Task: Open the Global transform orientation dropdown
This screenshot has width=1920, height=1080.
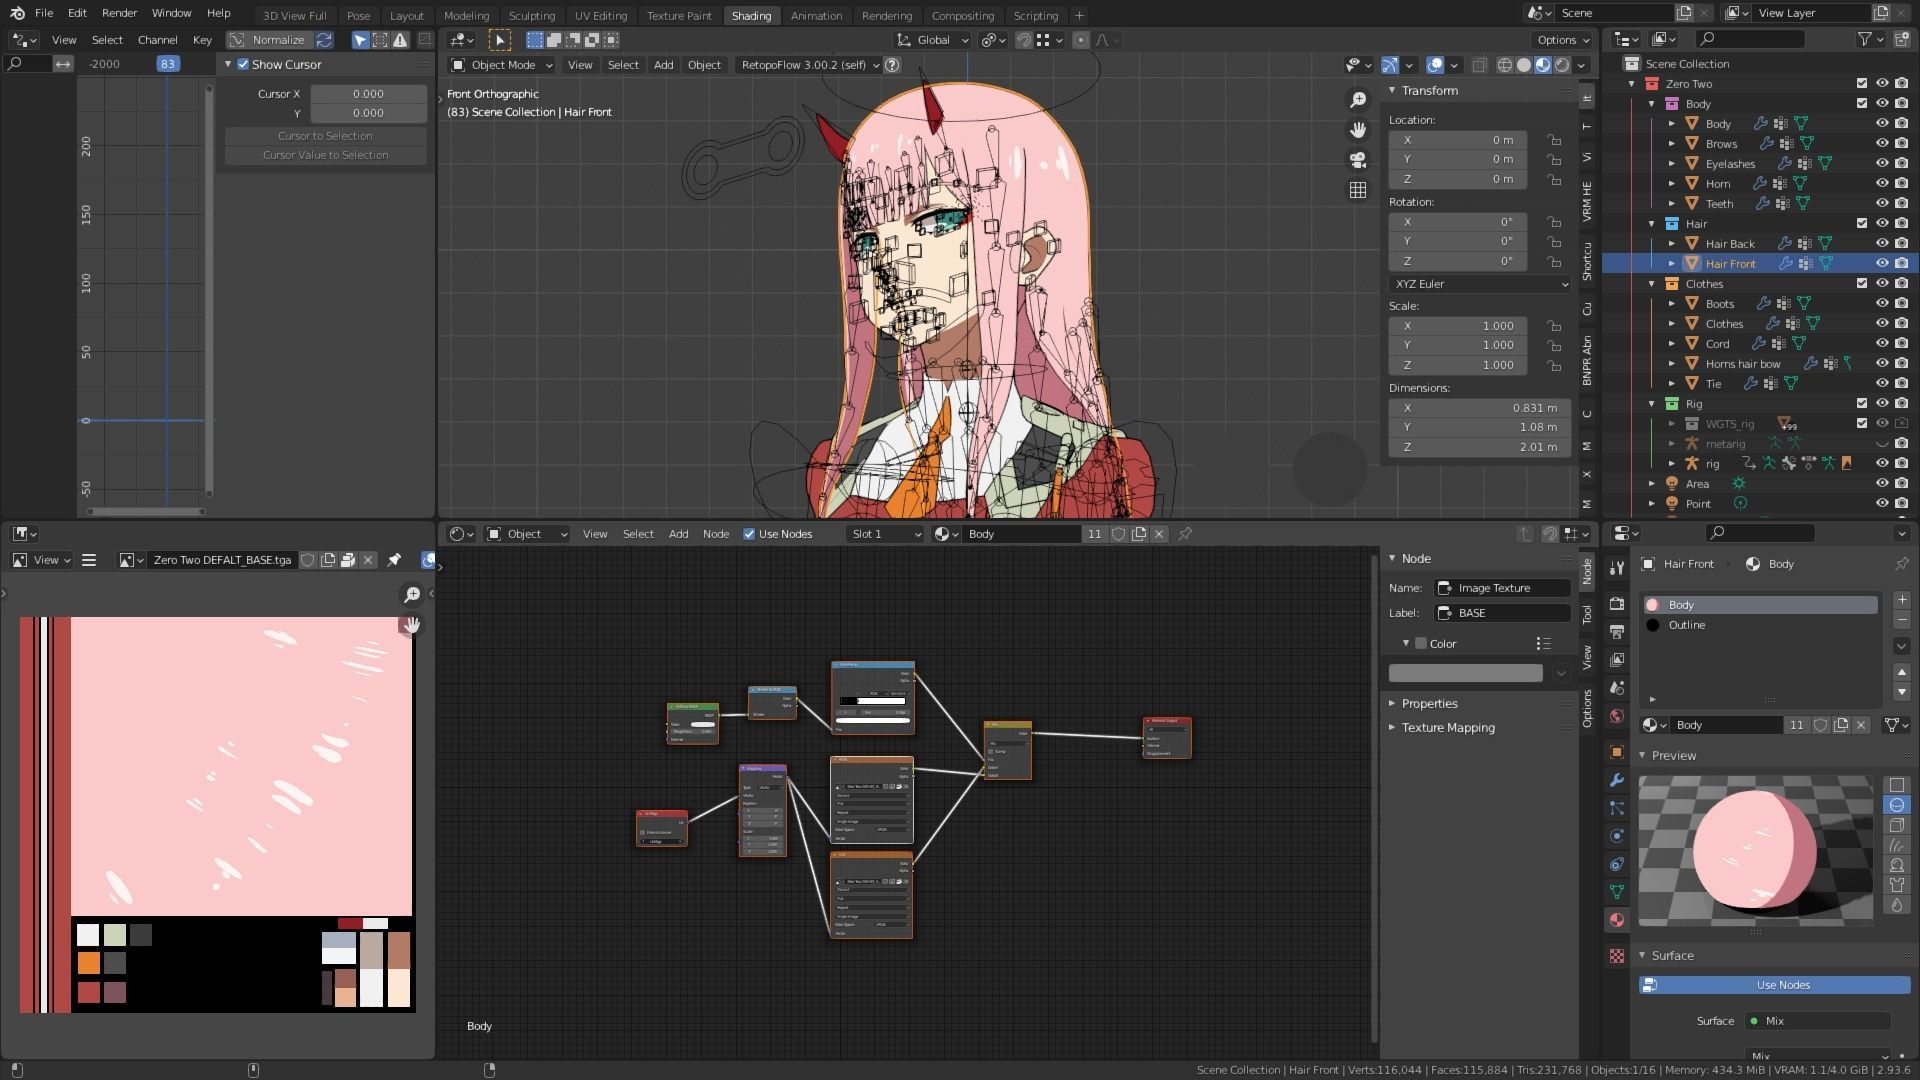Action: 932,40
